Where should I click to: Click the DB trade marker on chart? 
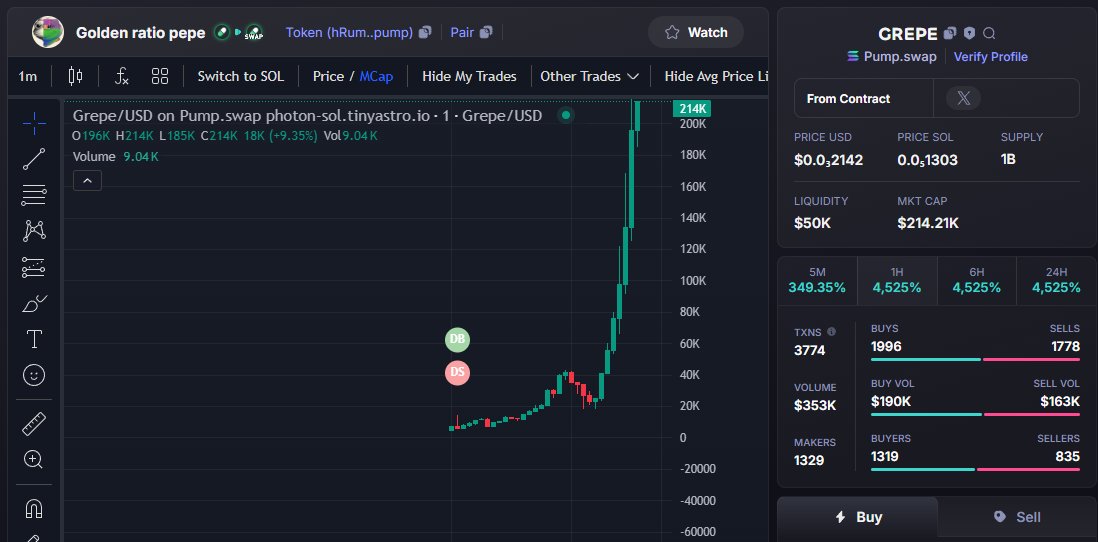tap(457, 340)
